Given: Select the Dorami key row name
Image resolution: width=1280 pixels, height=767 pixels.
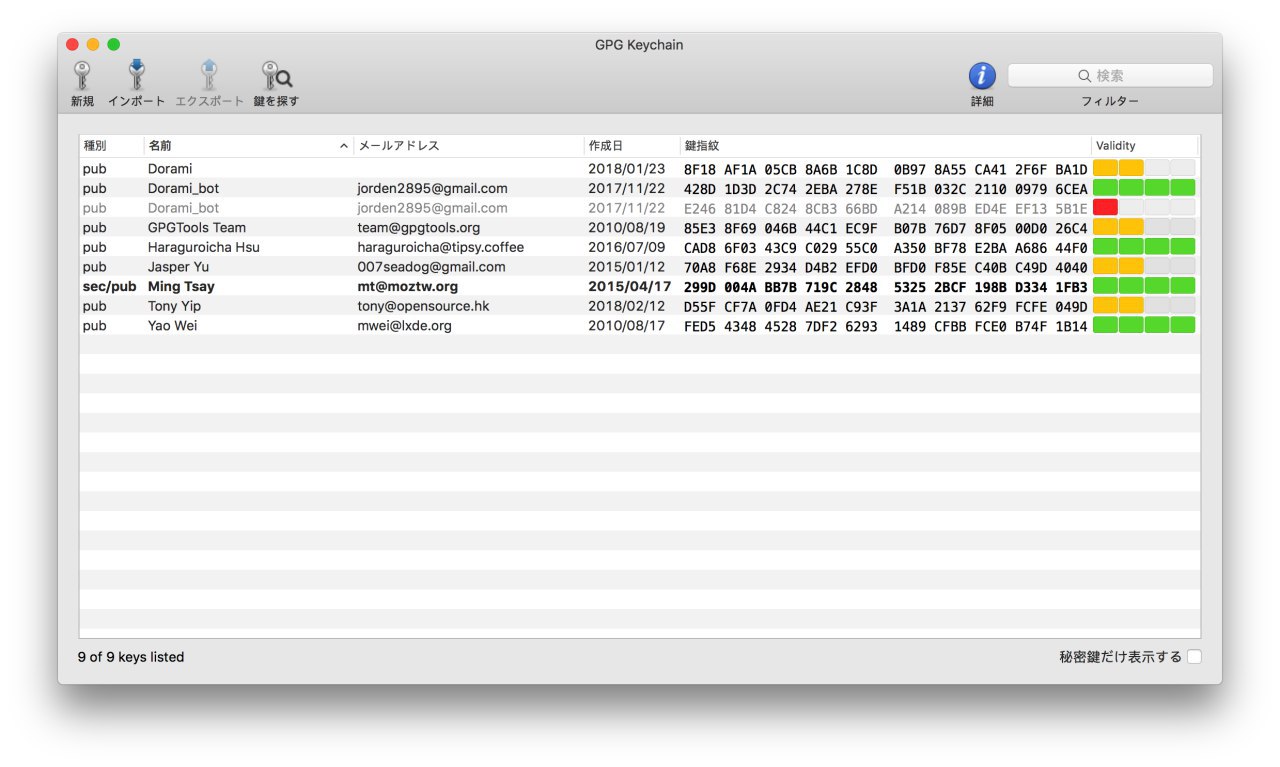Looking at the screenshot, I should pos(170,169).
